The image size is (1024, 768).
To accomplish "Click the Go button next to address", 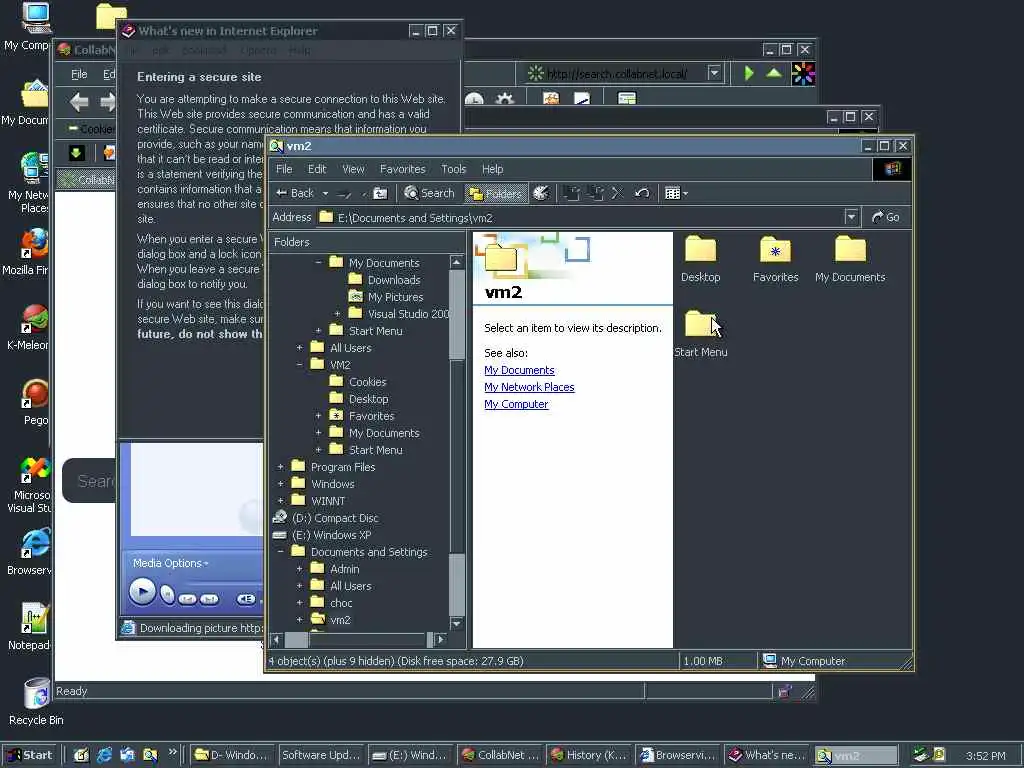I will pos(886,217).
